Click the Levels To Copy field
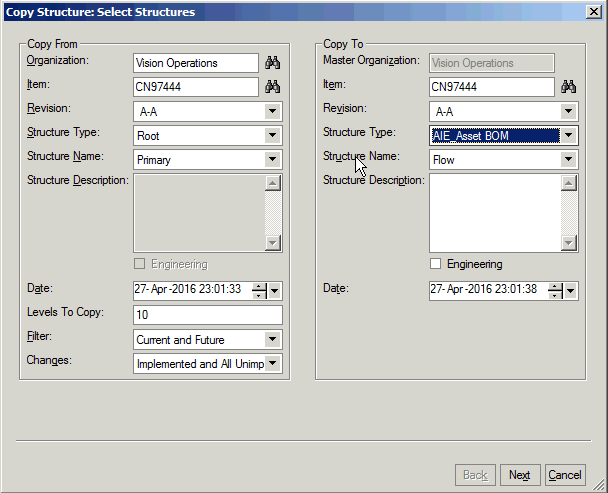The height and width of the screenshot is (493, 608). pyautogui.click(x=208, y=315)
